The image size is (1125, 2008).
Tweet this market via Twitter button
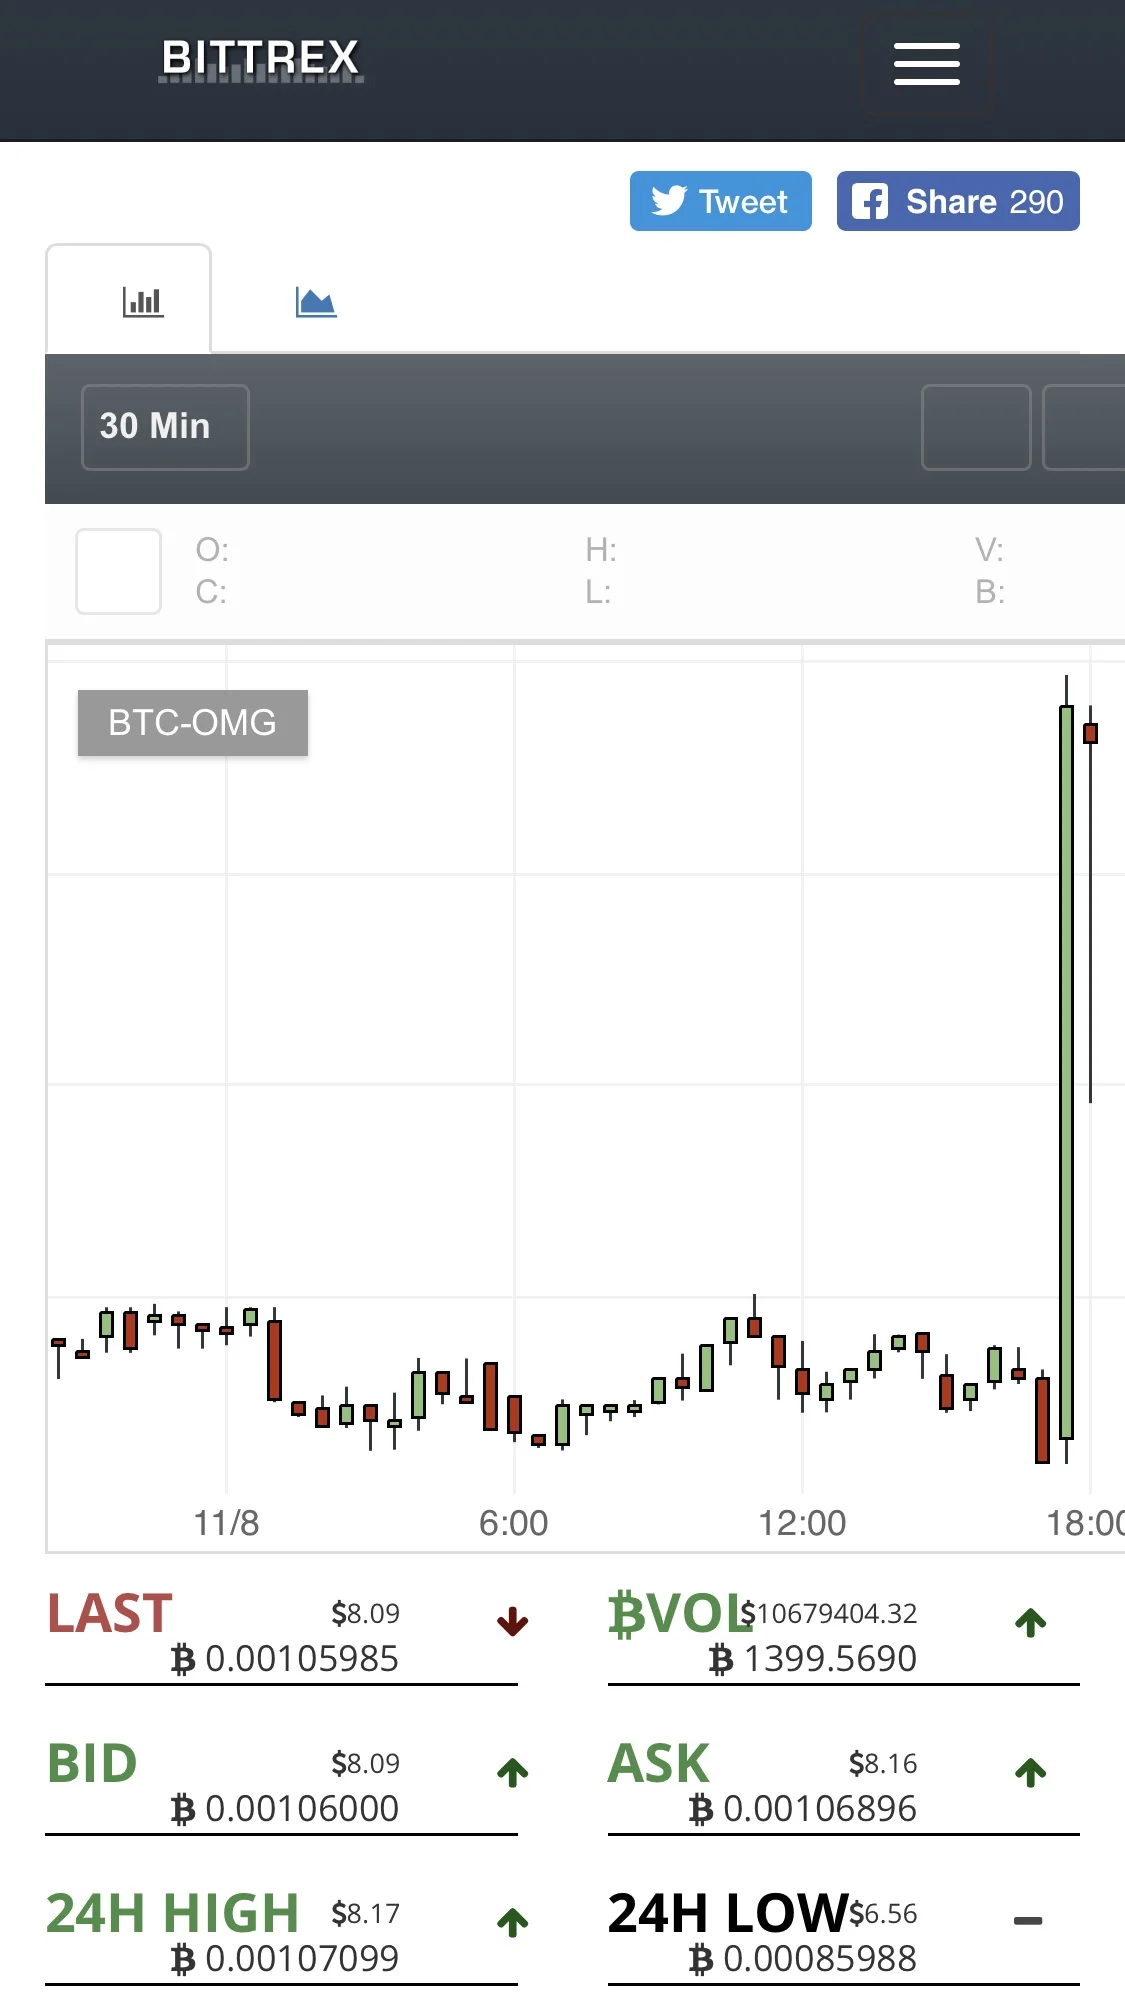click(x=720, y=201)
